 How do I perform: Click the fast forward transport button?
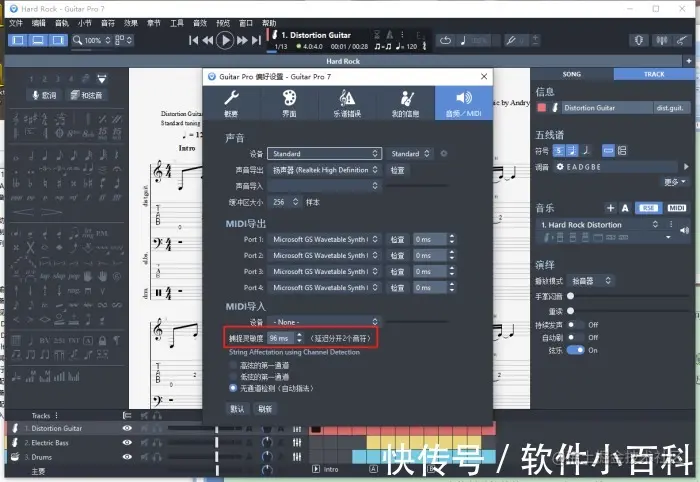[x=242, y=41]
